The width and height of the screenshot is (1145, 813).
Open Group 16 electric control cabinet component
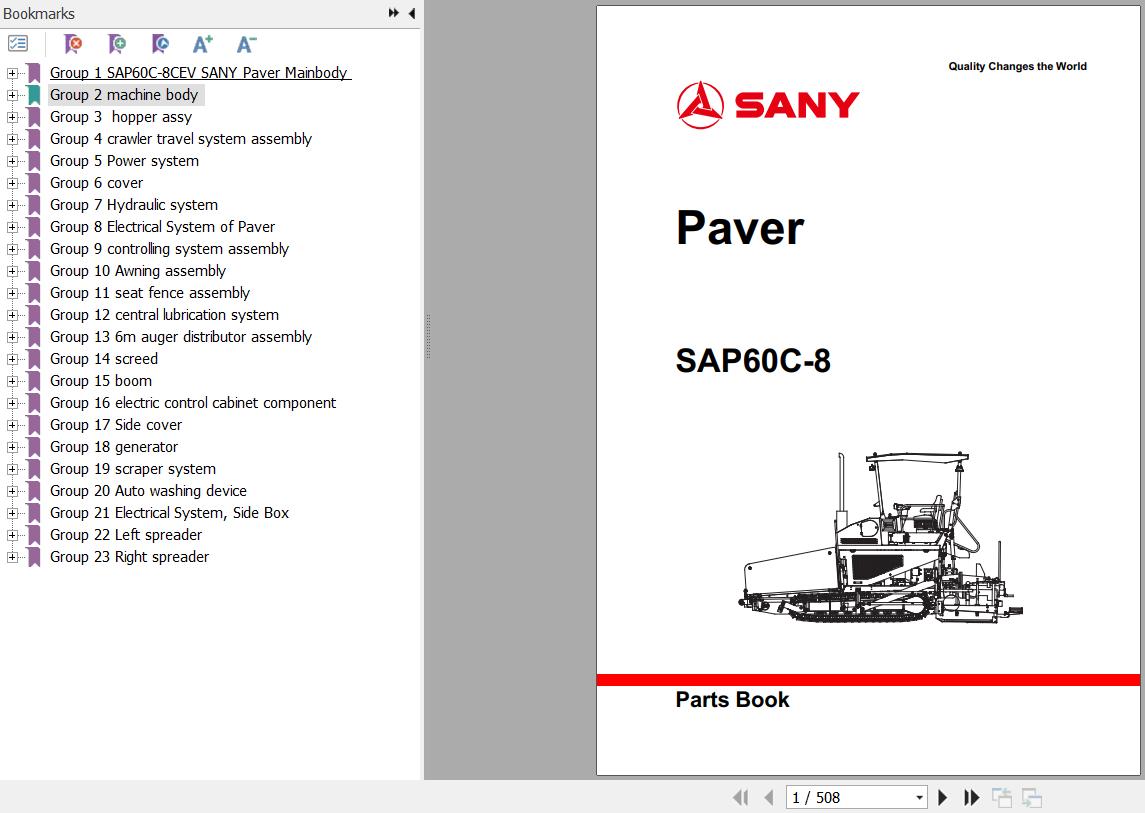(193, 402)
